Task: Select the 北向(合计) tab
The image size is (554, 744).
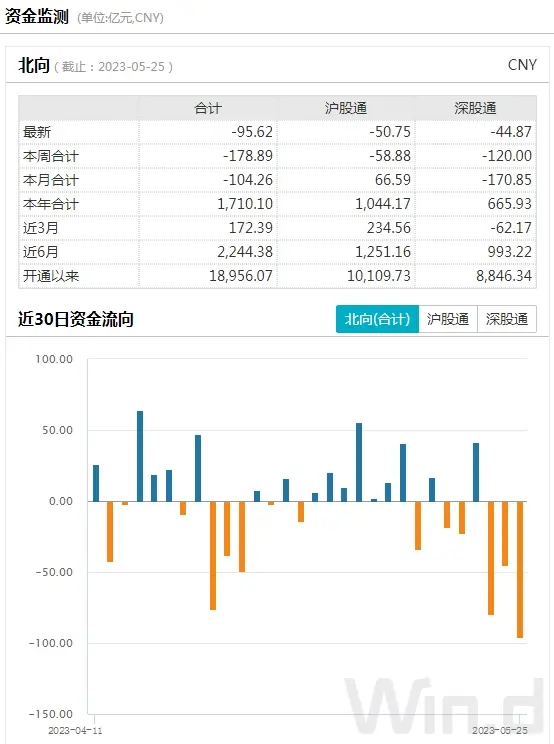Action: (377, 319)
